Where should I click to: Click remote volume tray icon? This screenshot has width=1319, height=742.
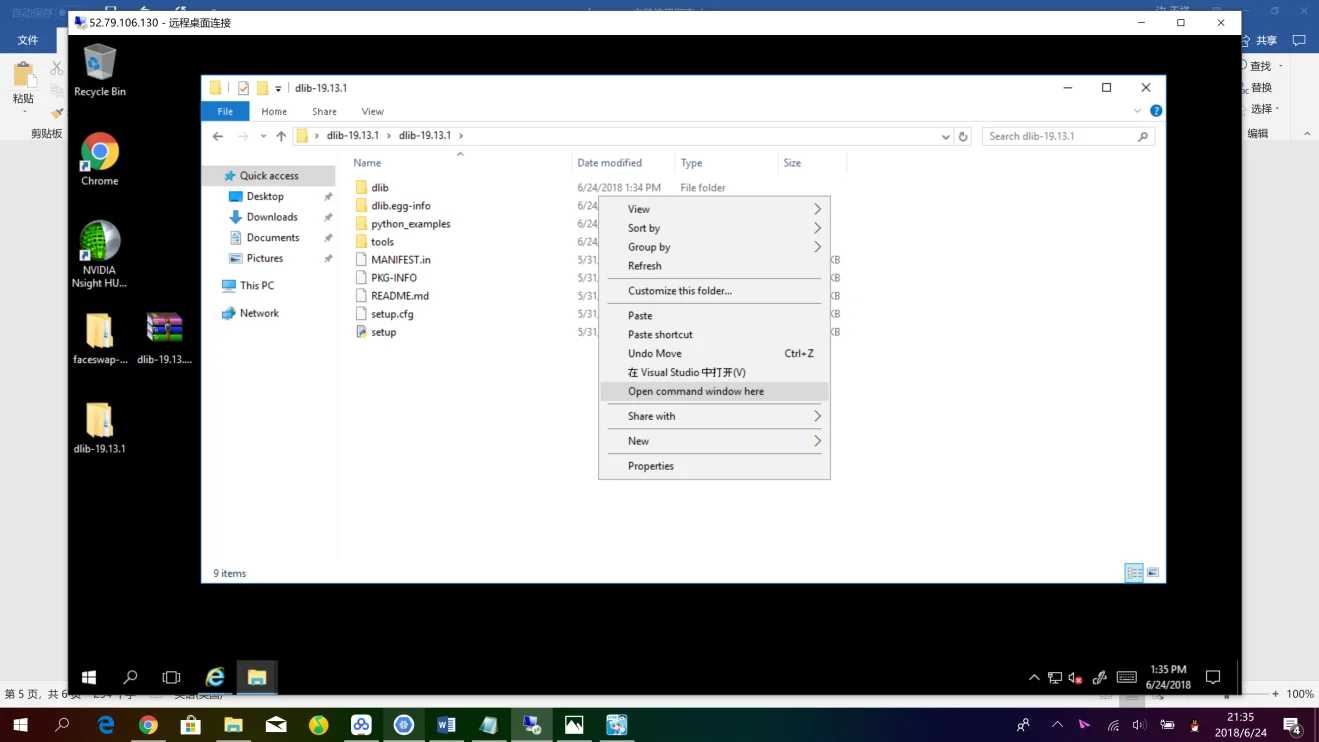[x=1075, y=677]
